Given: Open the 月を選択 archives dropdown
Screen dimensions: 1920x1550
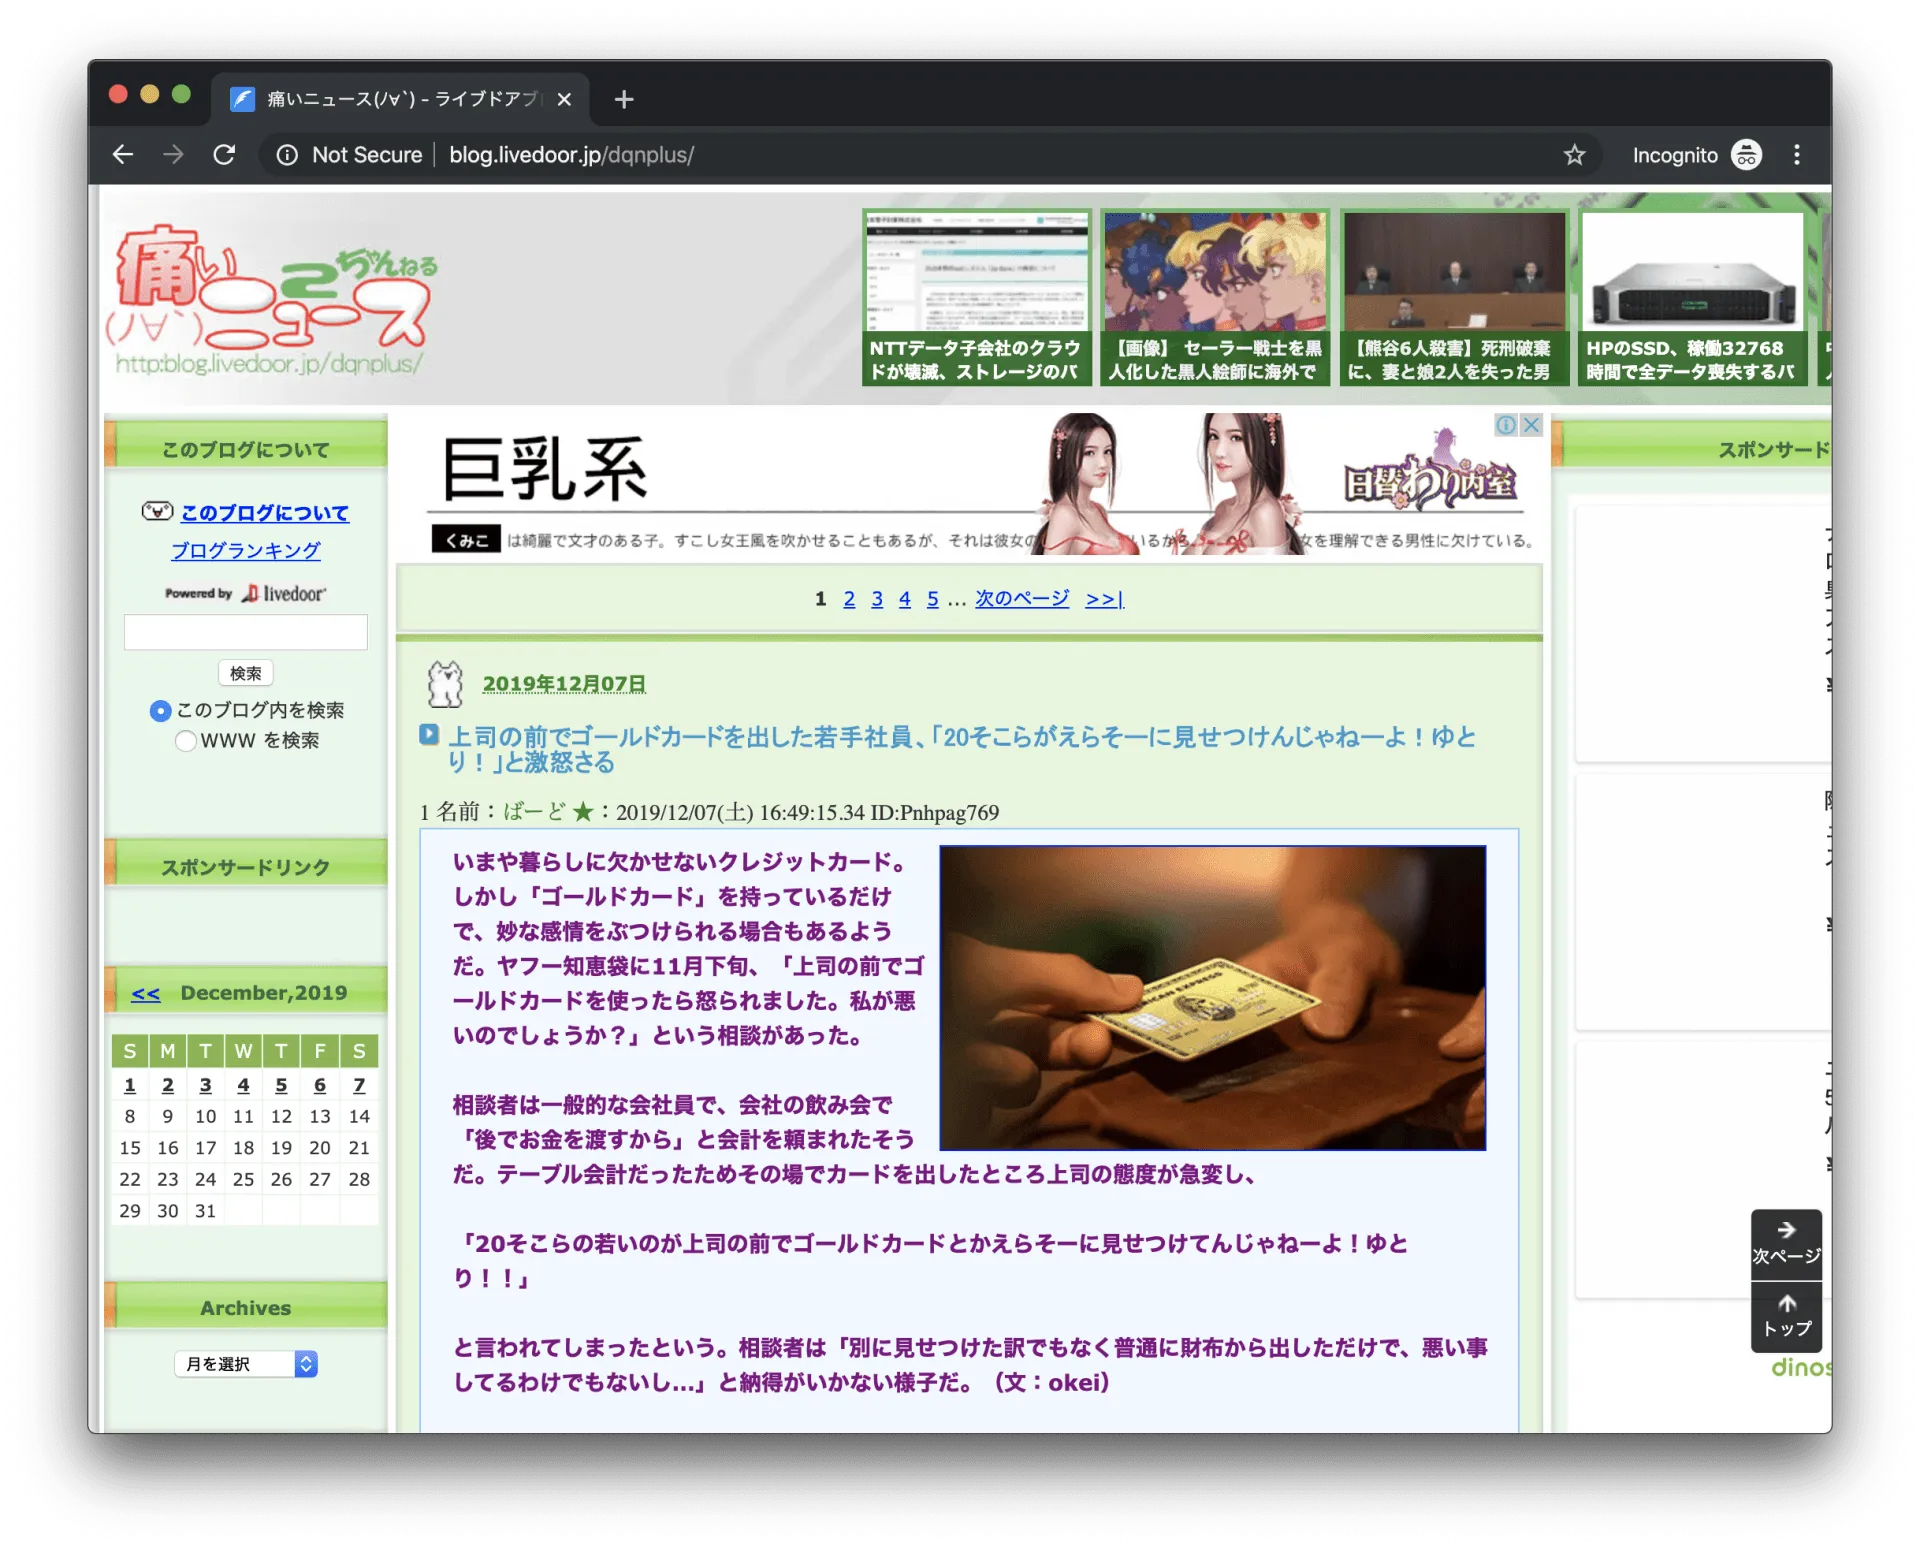Looking at the screenshot, I should [x=246, y=1364].
